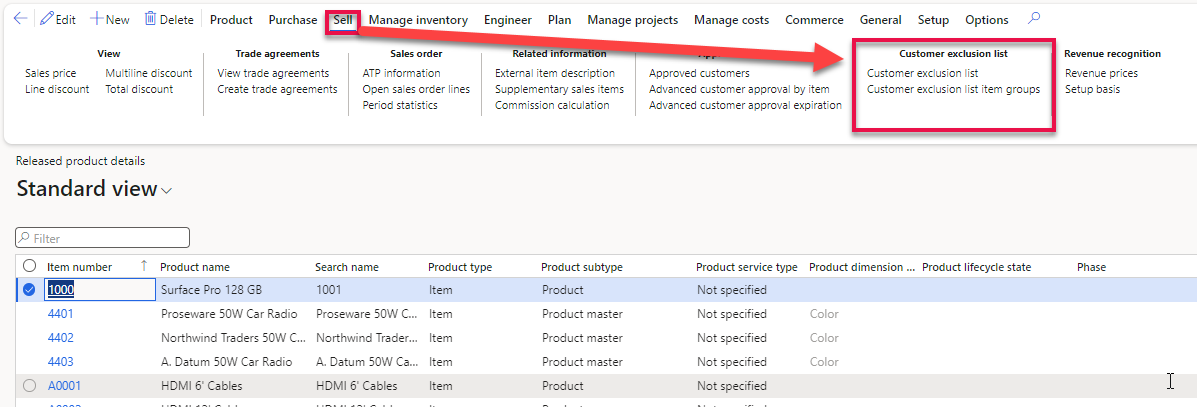Open item 4402 link

pyautogui.click(x=61, y=338)
